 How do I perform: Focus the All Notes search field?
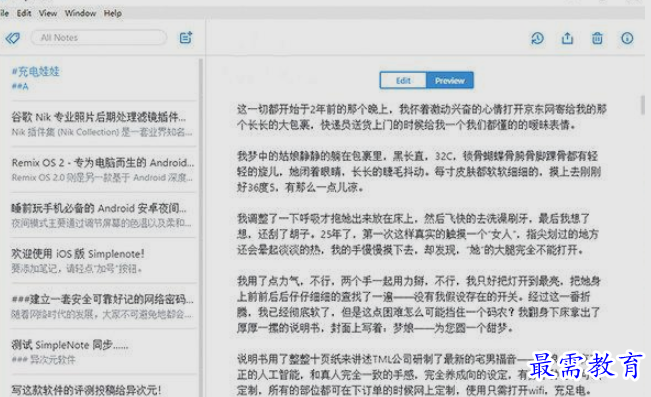[x=99, y=37]
